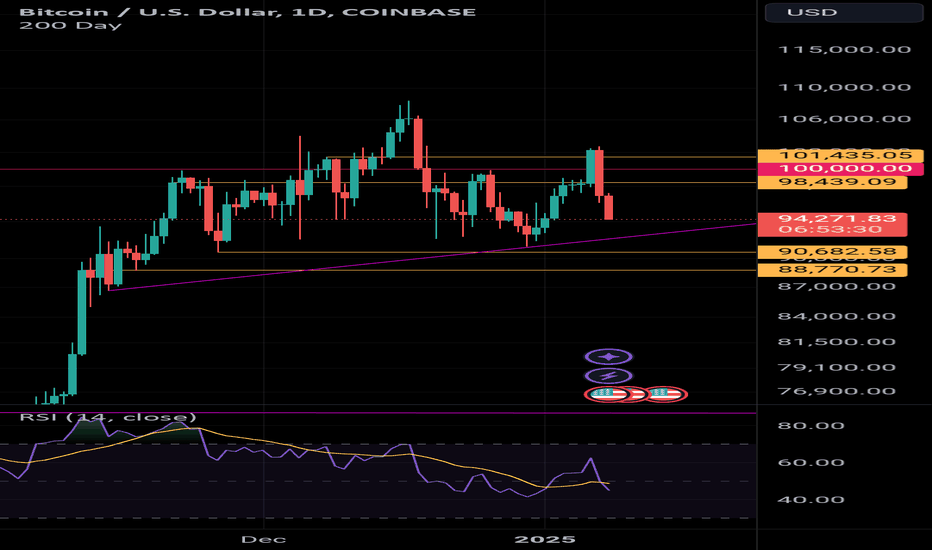This screenshot has height=550, width=932.
Task: Click the 81,500.00 price scale value
Action: tap(837, 342)
